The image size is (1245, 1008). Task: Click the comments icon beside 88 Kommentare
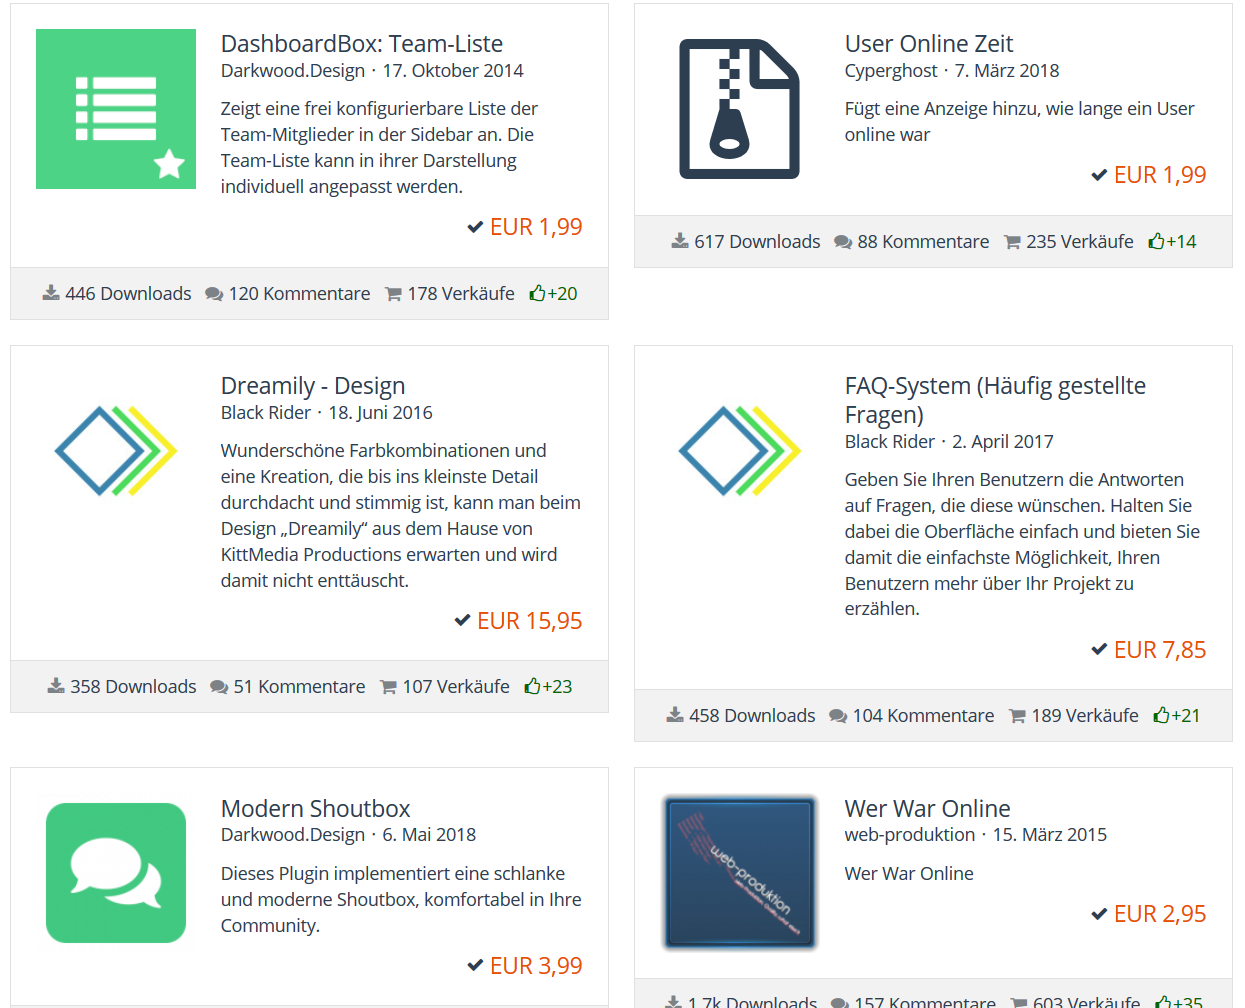[x=843, y=242]
